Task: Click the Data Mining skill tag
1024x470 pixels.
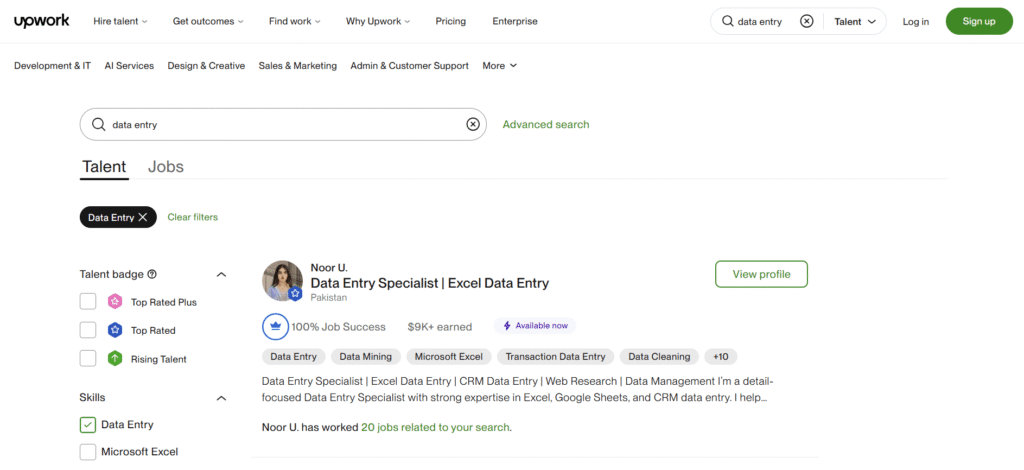Action: [x=366, y=356]
